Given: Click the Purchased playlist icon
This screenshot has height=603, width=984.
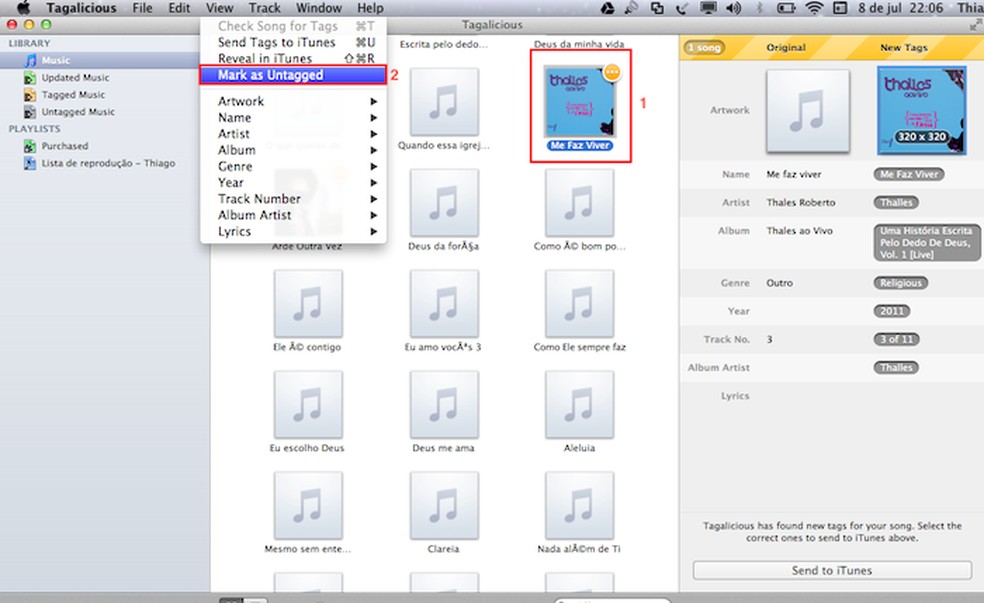Looking at the screenshot, I should click(x=29, y=146).
